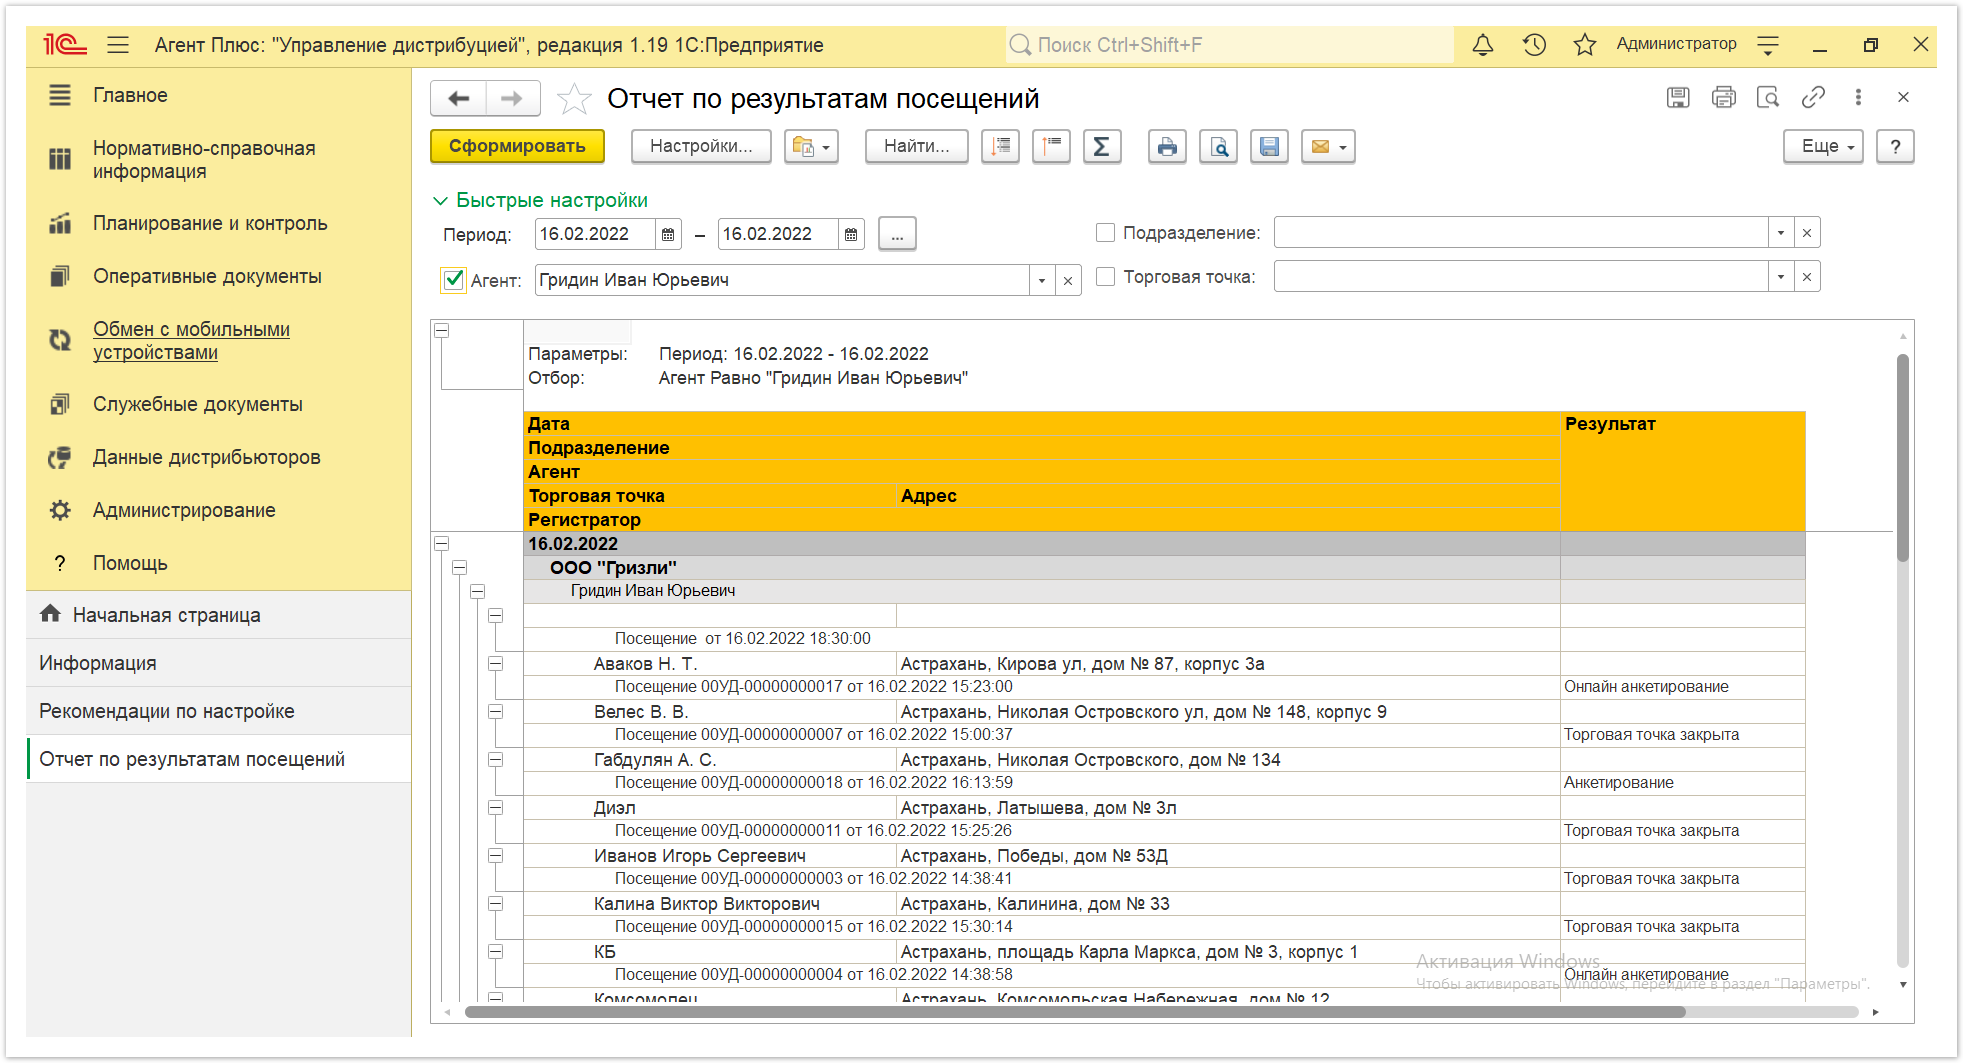Open help with the ? button
Viewport: 1963px width, 1063px height.
pos(1895,147)
